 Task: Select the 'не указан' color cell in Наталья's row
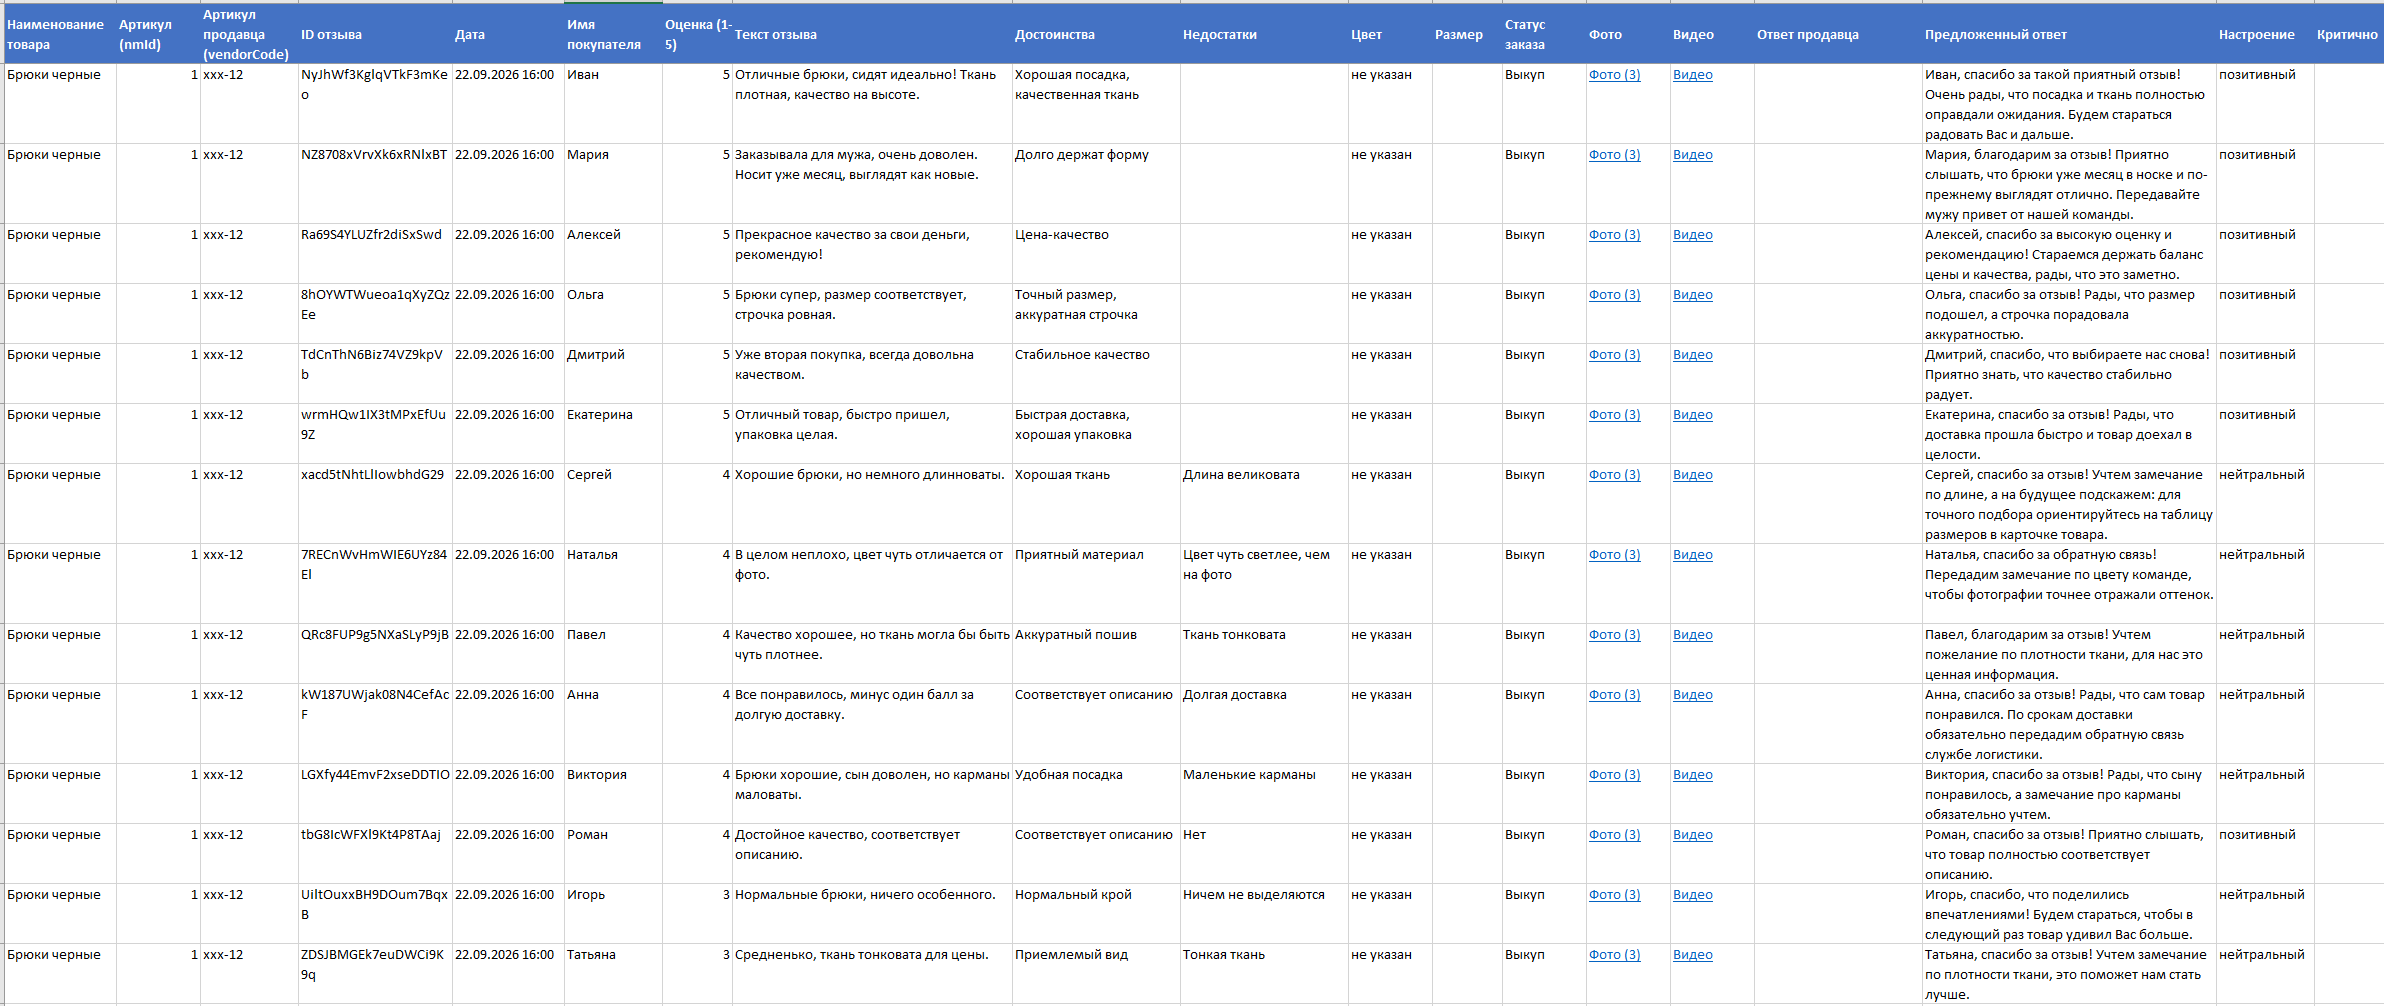1390,583
